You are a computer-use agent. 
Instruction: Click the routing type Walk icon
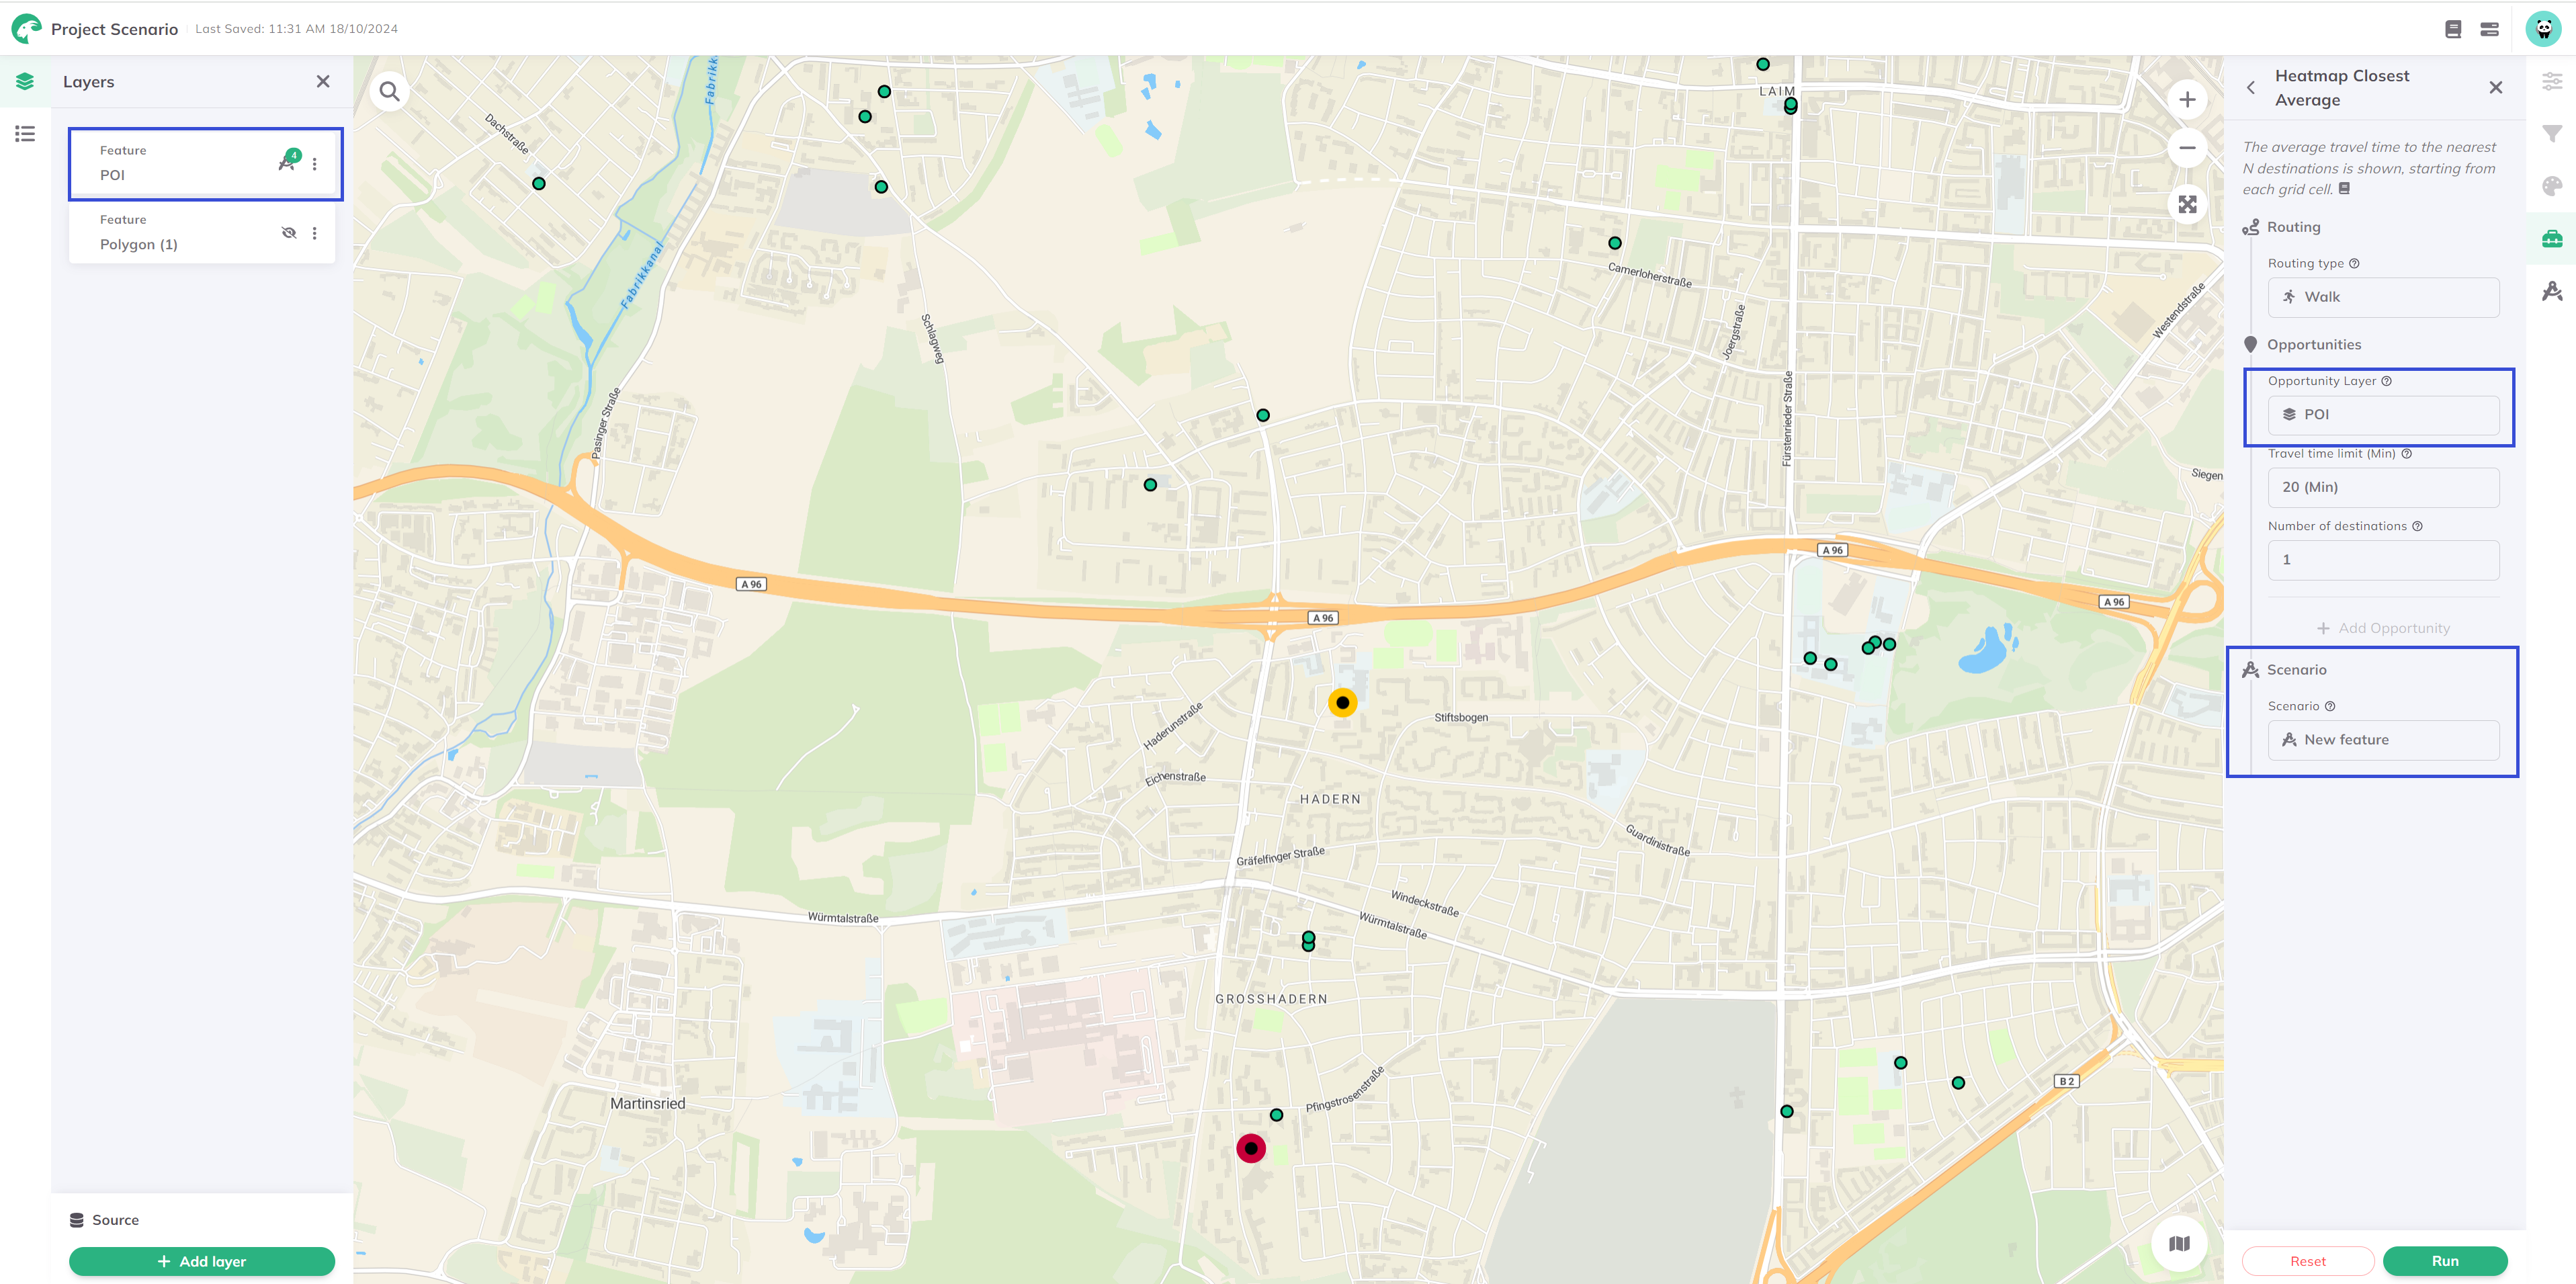point(2288,296)
